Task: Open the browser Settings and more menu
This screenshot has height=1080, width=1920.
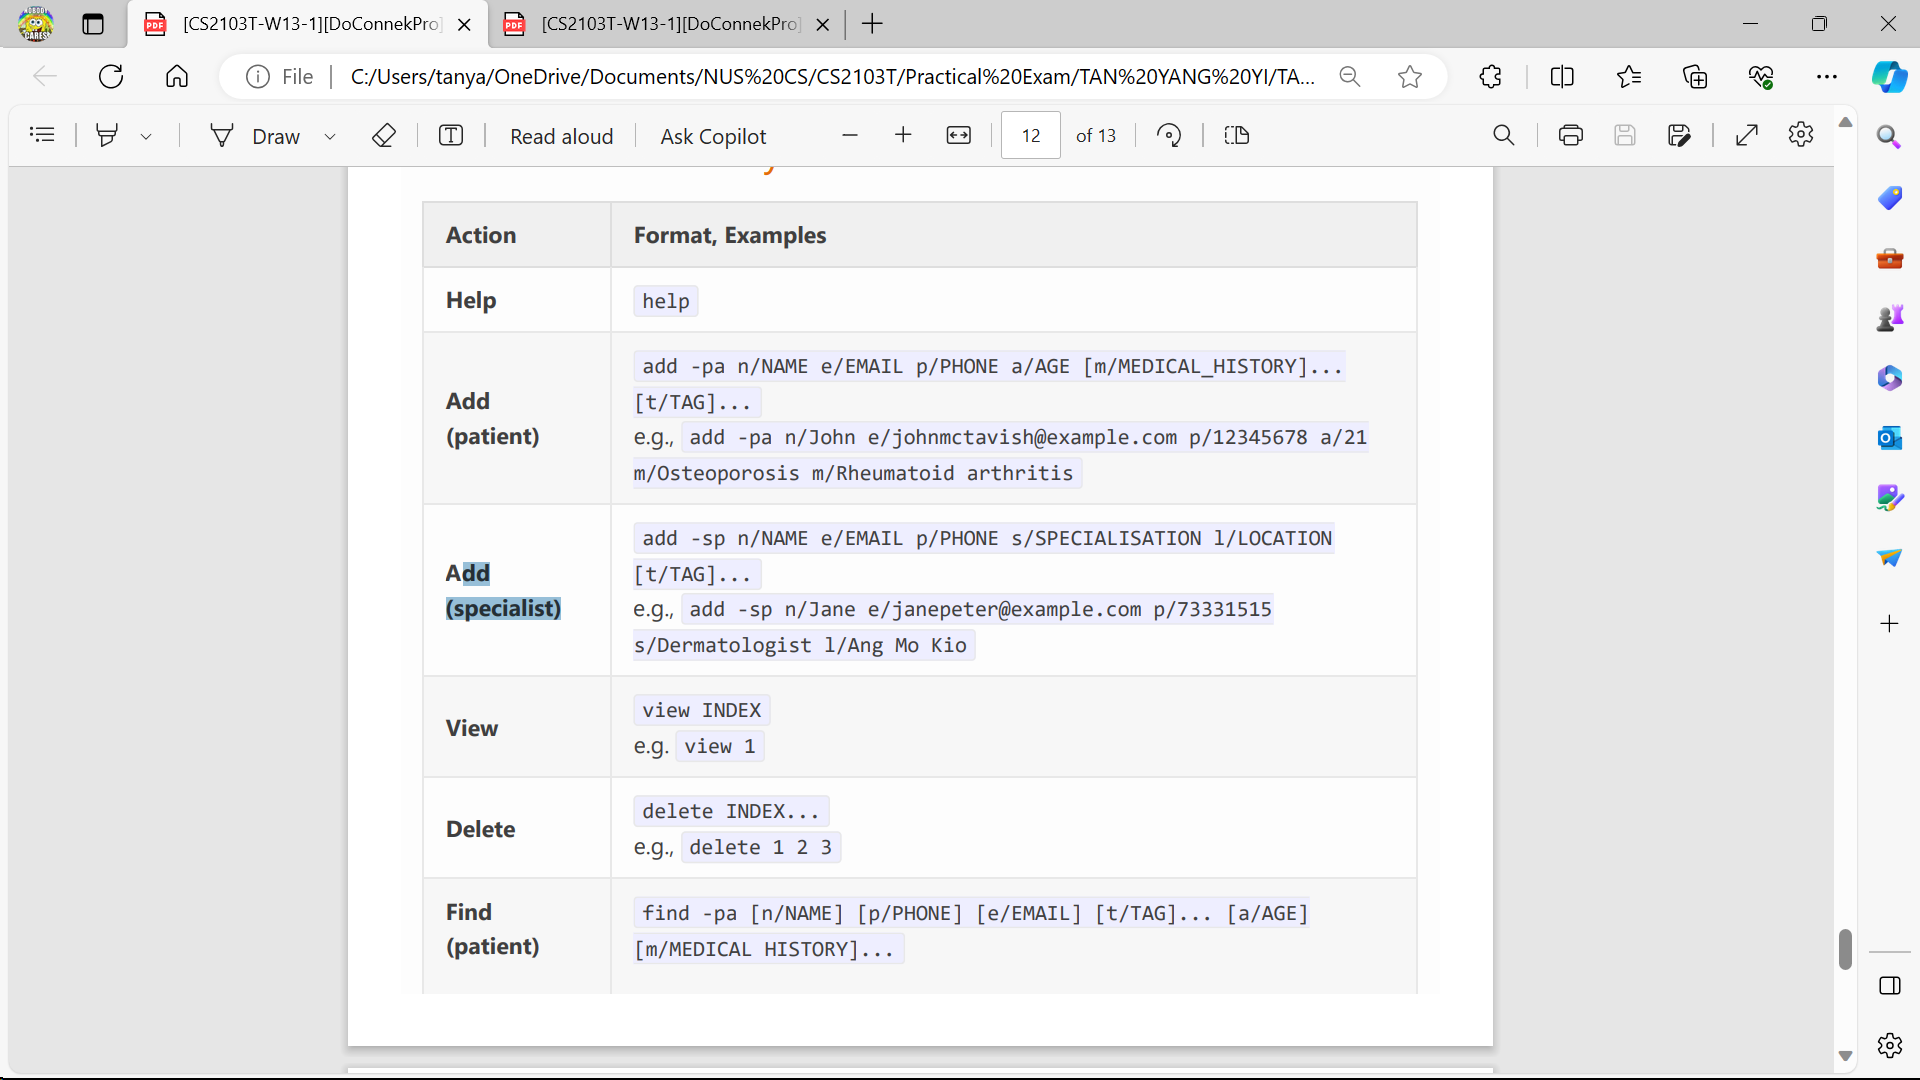Action: click(x=1827, y=77)
